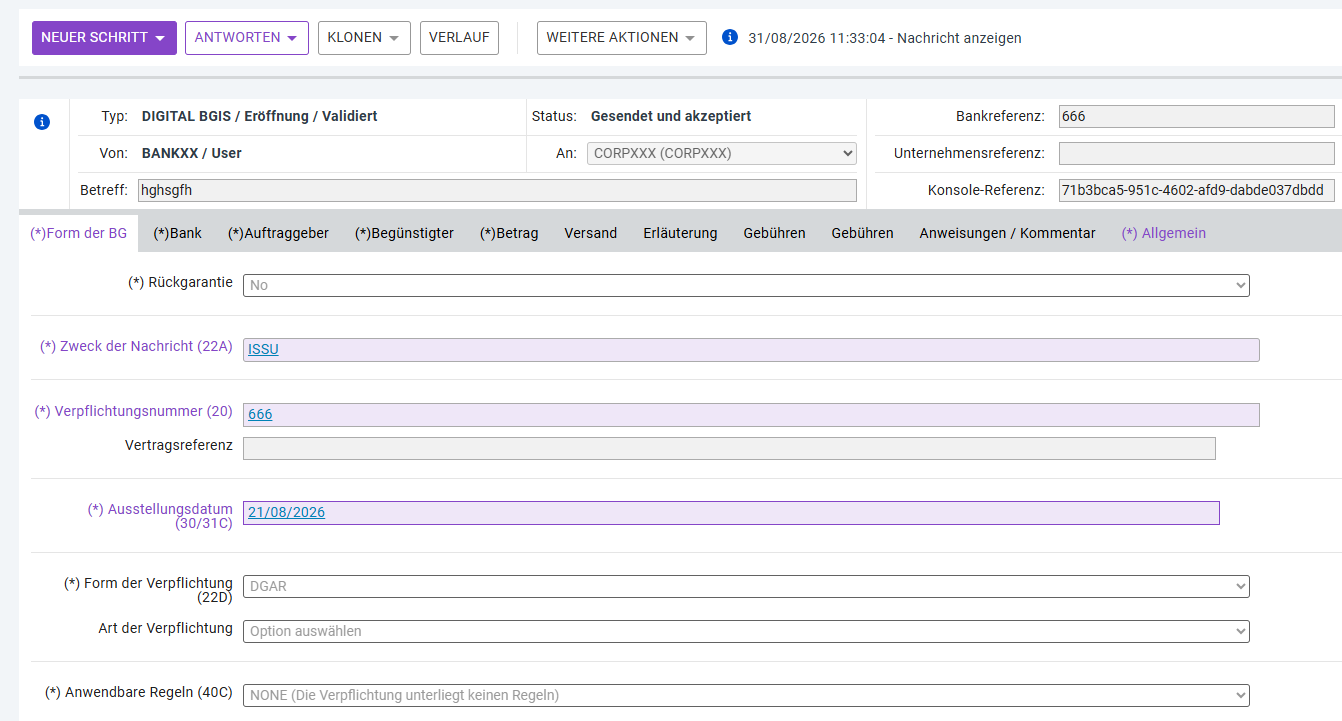This screenshot has width=1342, height=721.
Task: Expand the Anwendbare Regeln (40C) dropdown
Action: point(746,695)
